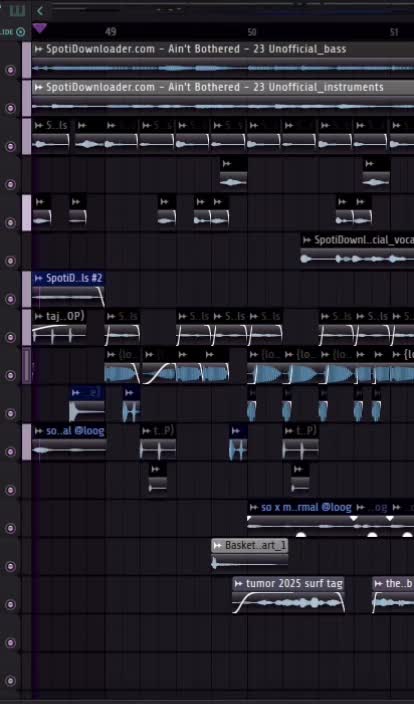Viewport: 414px width, 704px height.
Task: Mute the so x m..rmal @loog automation track
Action: click(x=10, y=528)
